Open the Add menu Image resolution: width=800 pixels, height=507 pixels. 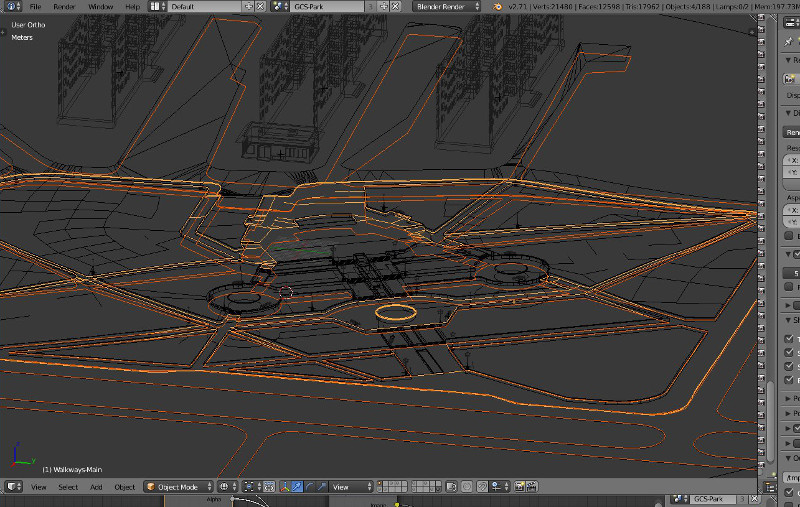(96, 487)
